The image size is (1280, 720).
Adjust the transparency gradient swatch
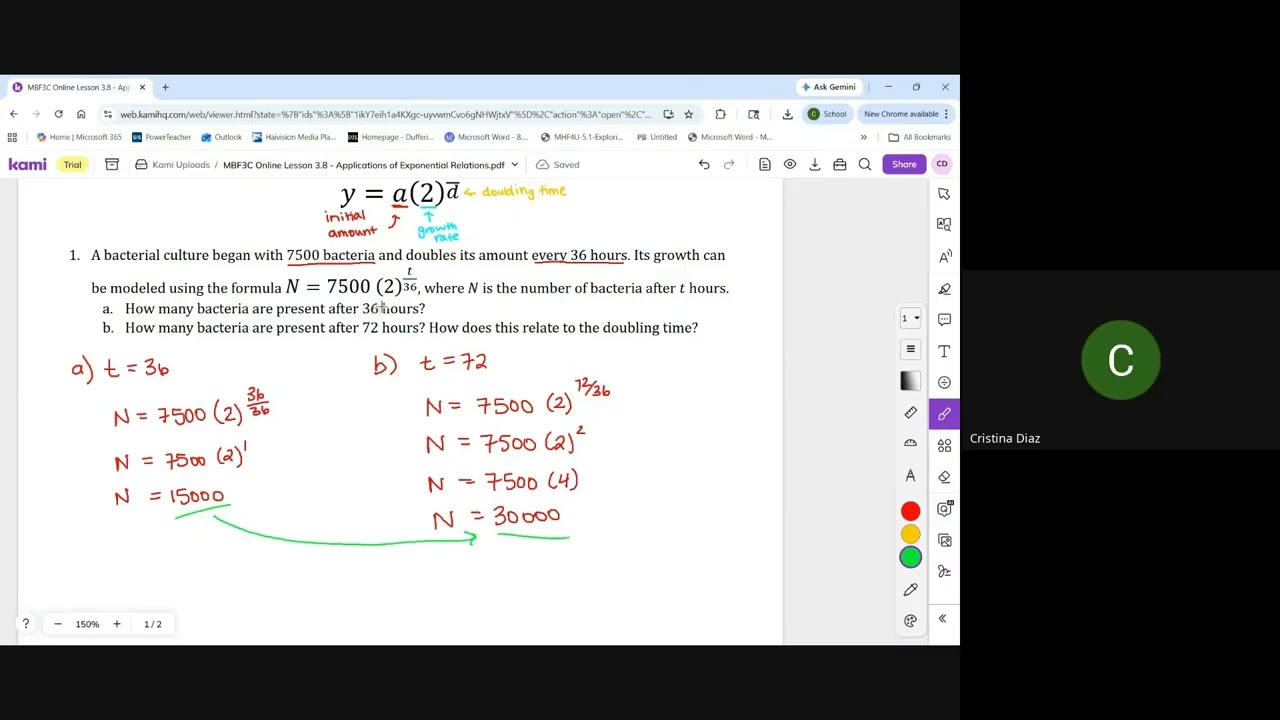(x=910, y=380)
